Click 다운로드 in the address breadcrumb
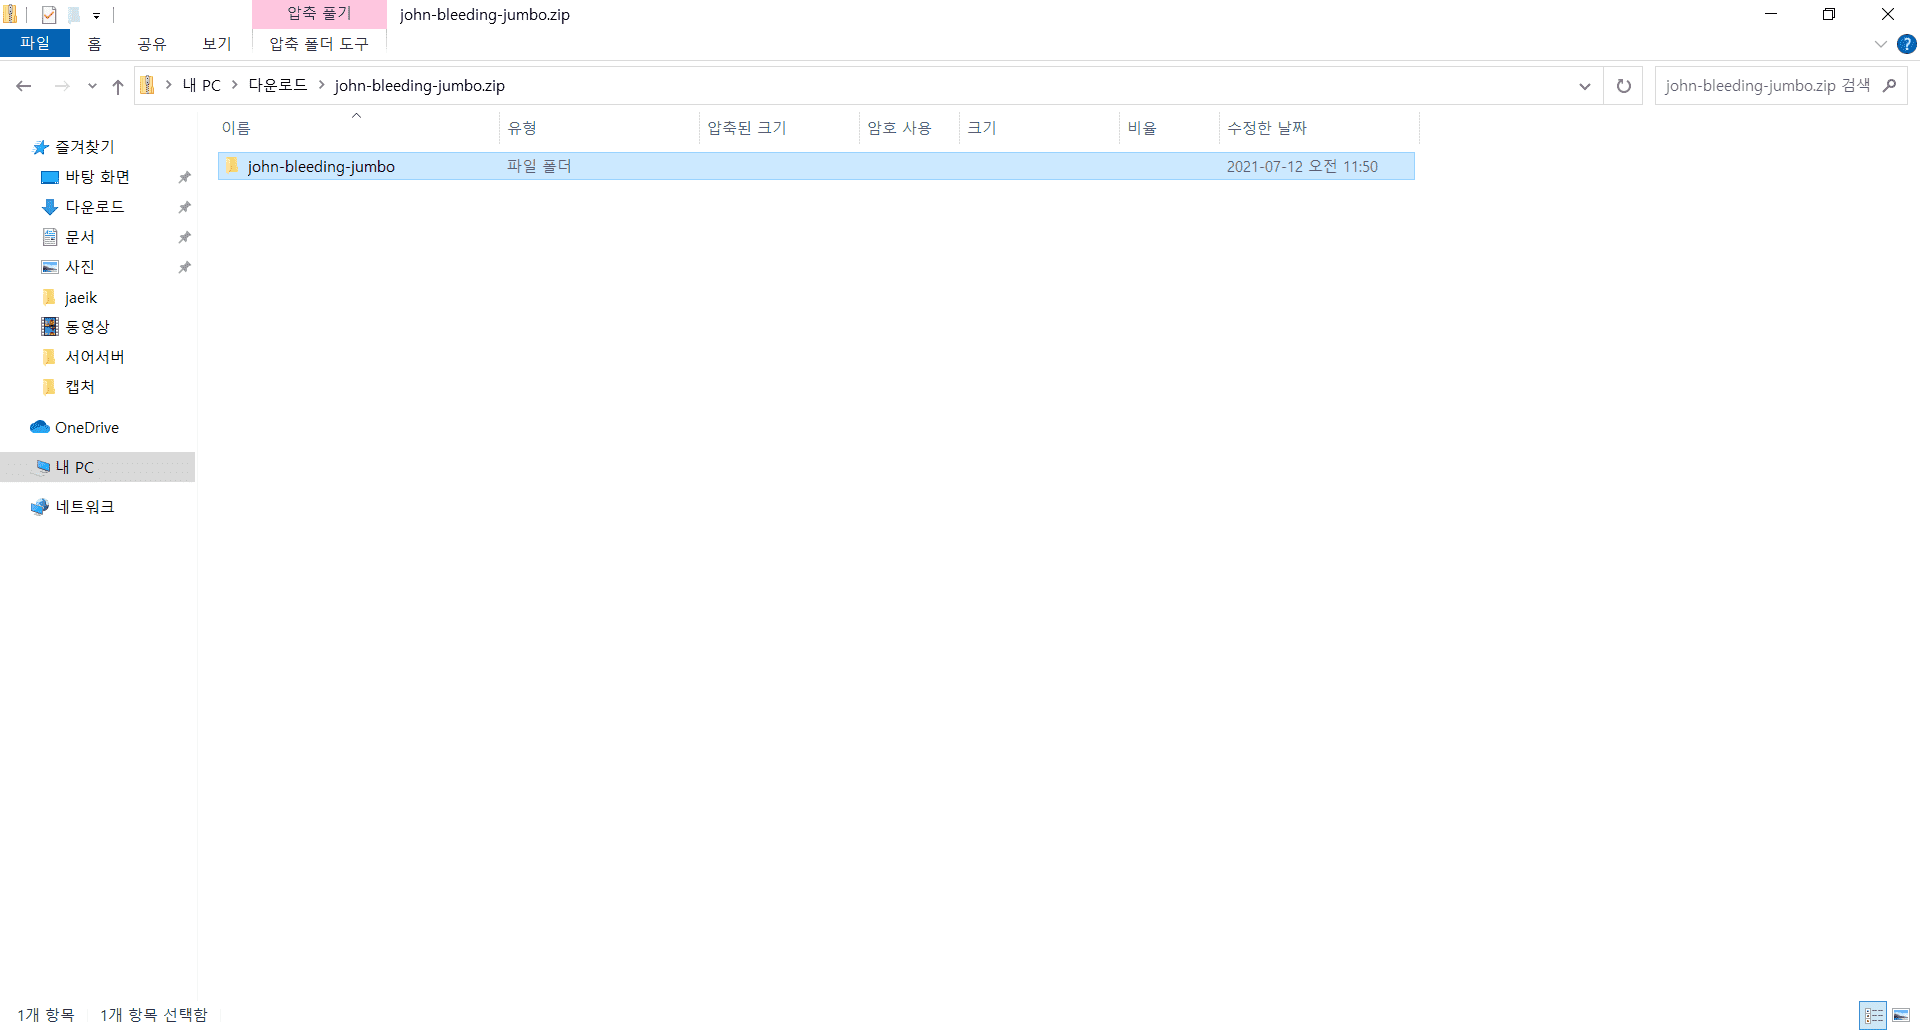 pos(278,86)
